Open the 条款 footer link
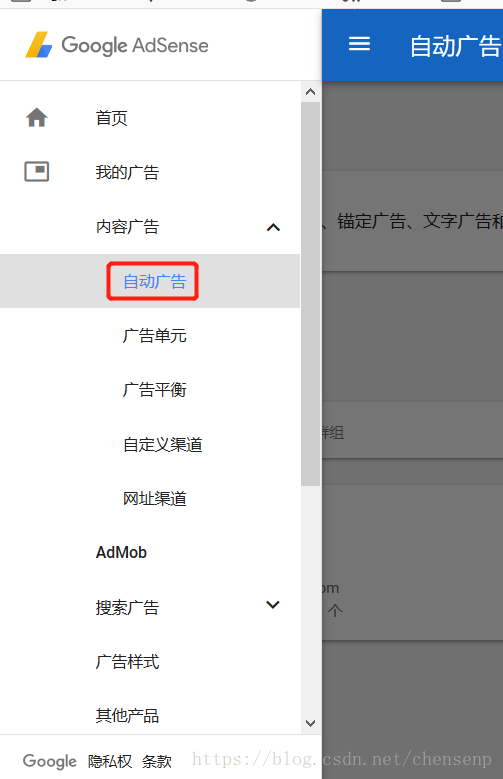The width and height of the screenshot is (503, 779). 157,761
